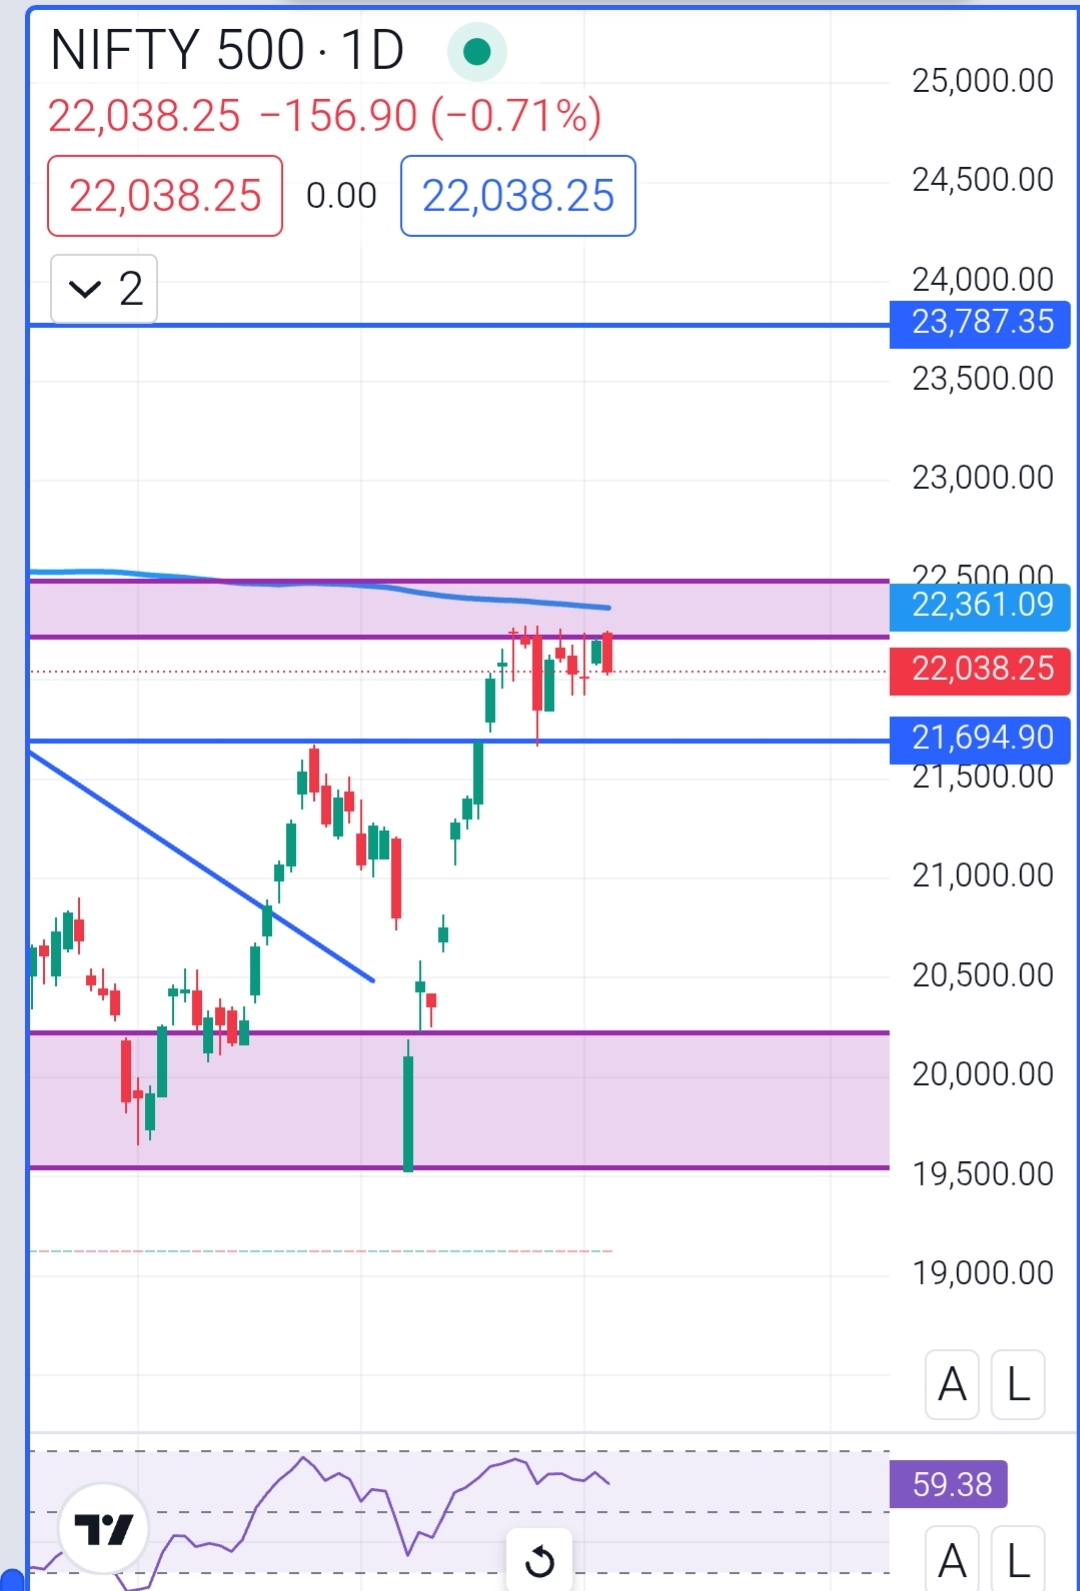The image size is (1080, 1591).
Task: Tap the TradingView logo icon
Action: pyautogui.click(x=104, y=1529)
